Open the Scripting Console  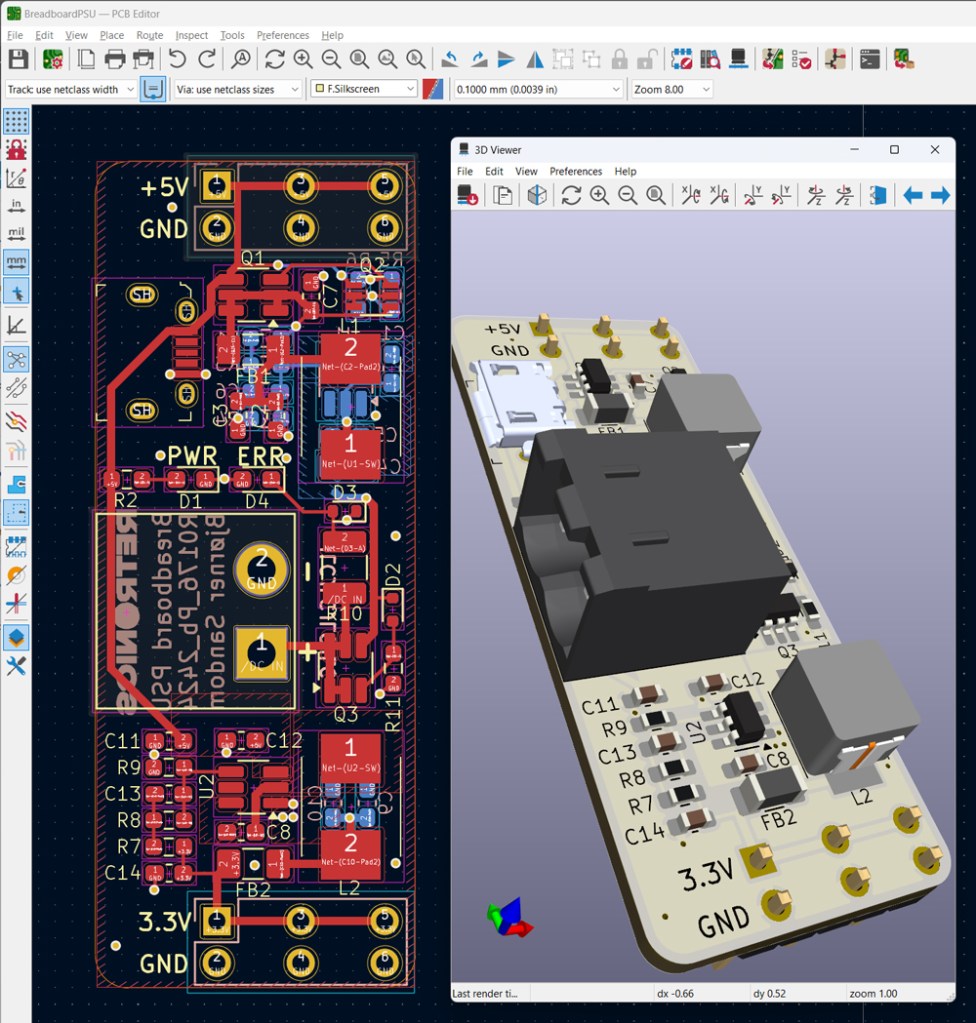pos(870,59)
